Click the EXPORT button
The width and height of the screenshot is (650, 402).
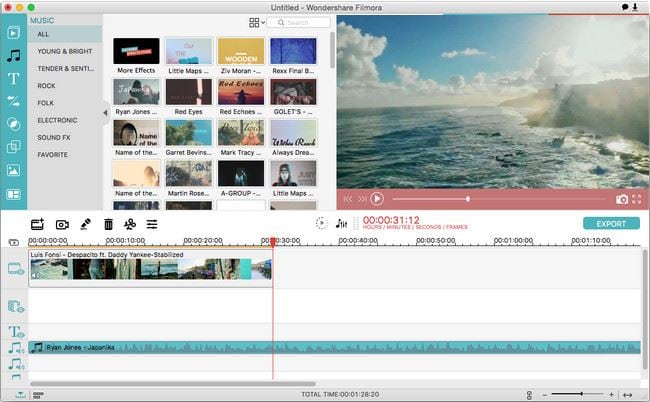(x=611, y=224)
